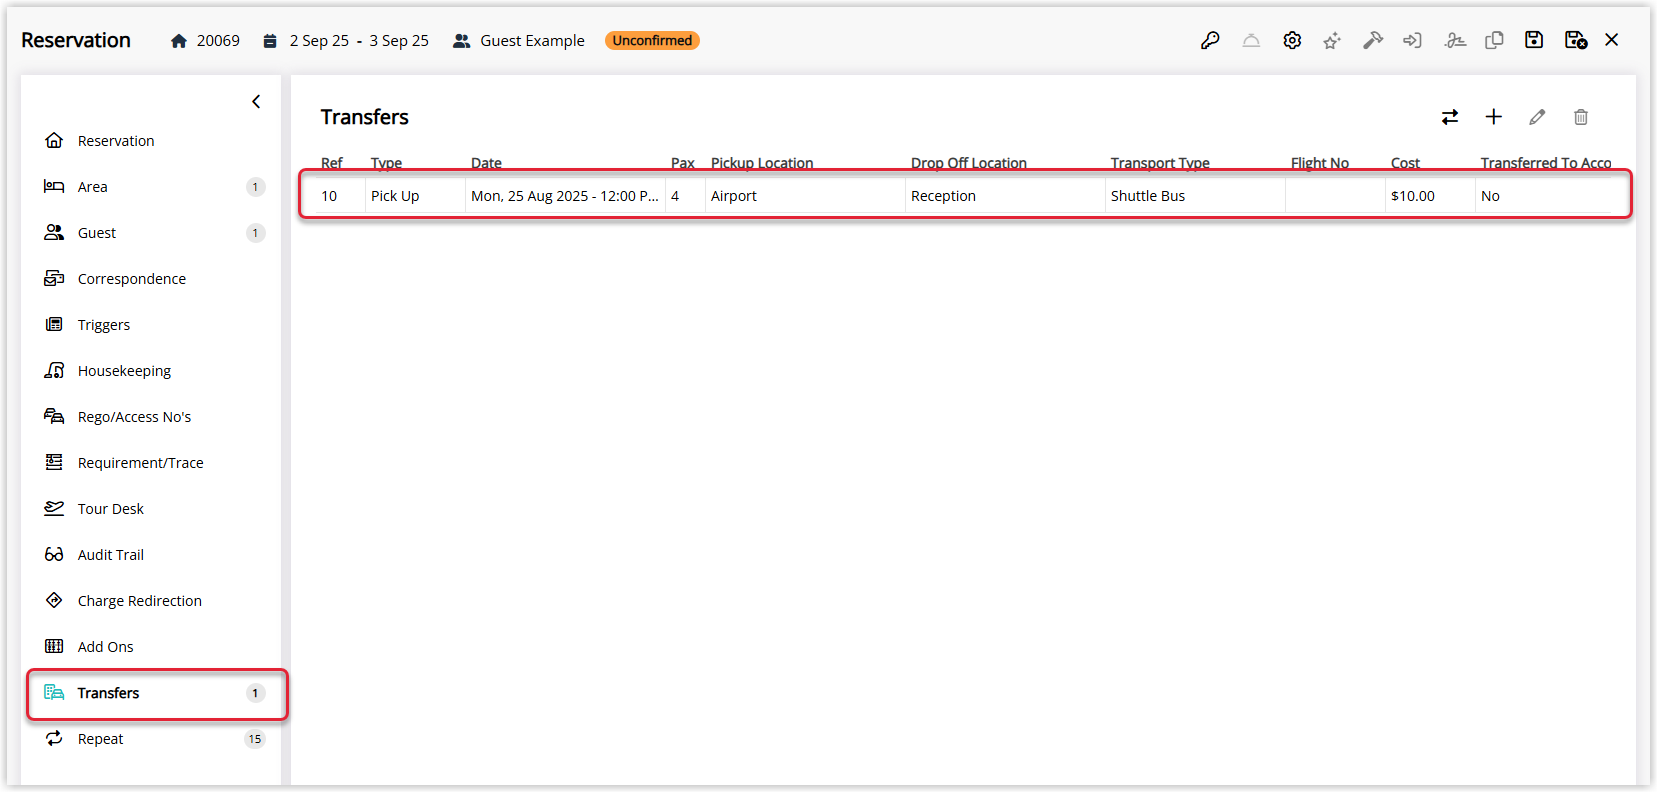Screen dimensions: 1658x793
Task: Click the sparkle stars icon
Action: click(1332, 40)
